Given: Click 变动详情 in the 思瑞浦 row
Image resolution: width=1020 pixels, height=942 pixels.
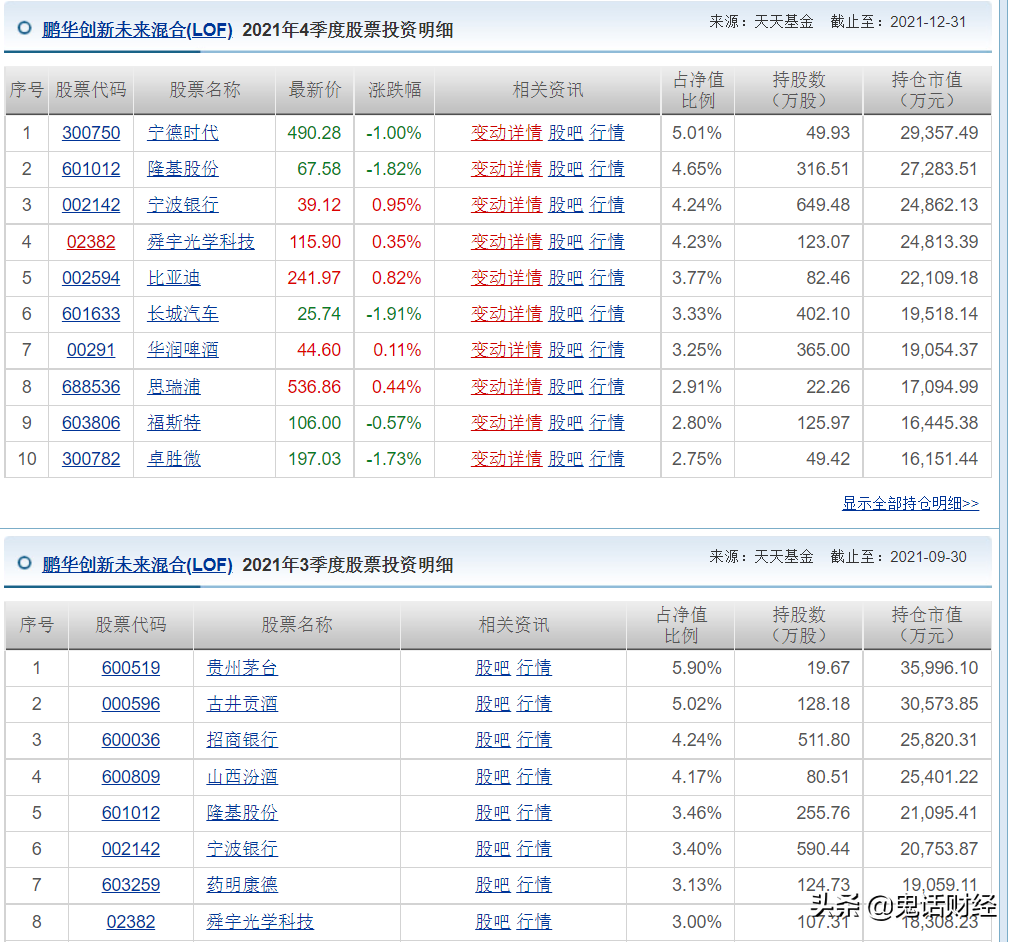Looking at the screenshot, I should (506, 387).
